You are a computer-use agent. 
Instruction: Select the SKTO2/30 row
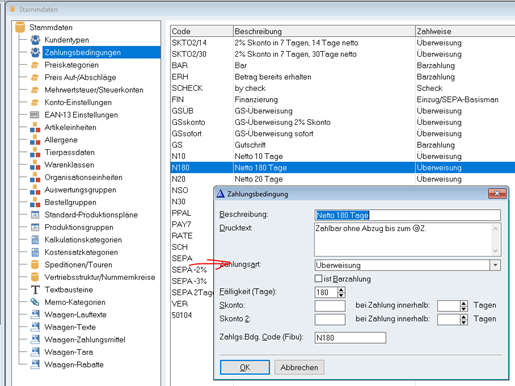(343, 54)
